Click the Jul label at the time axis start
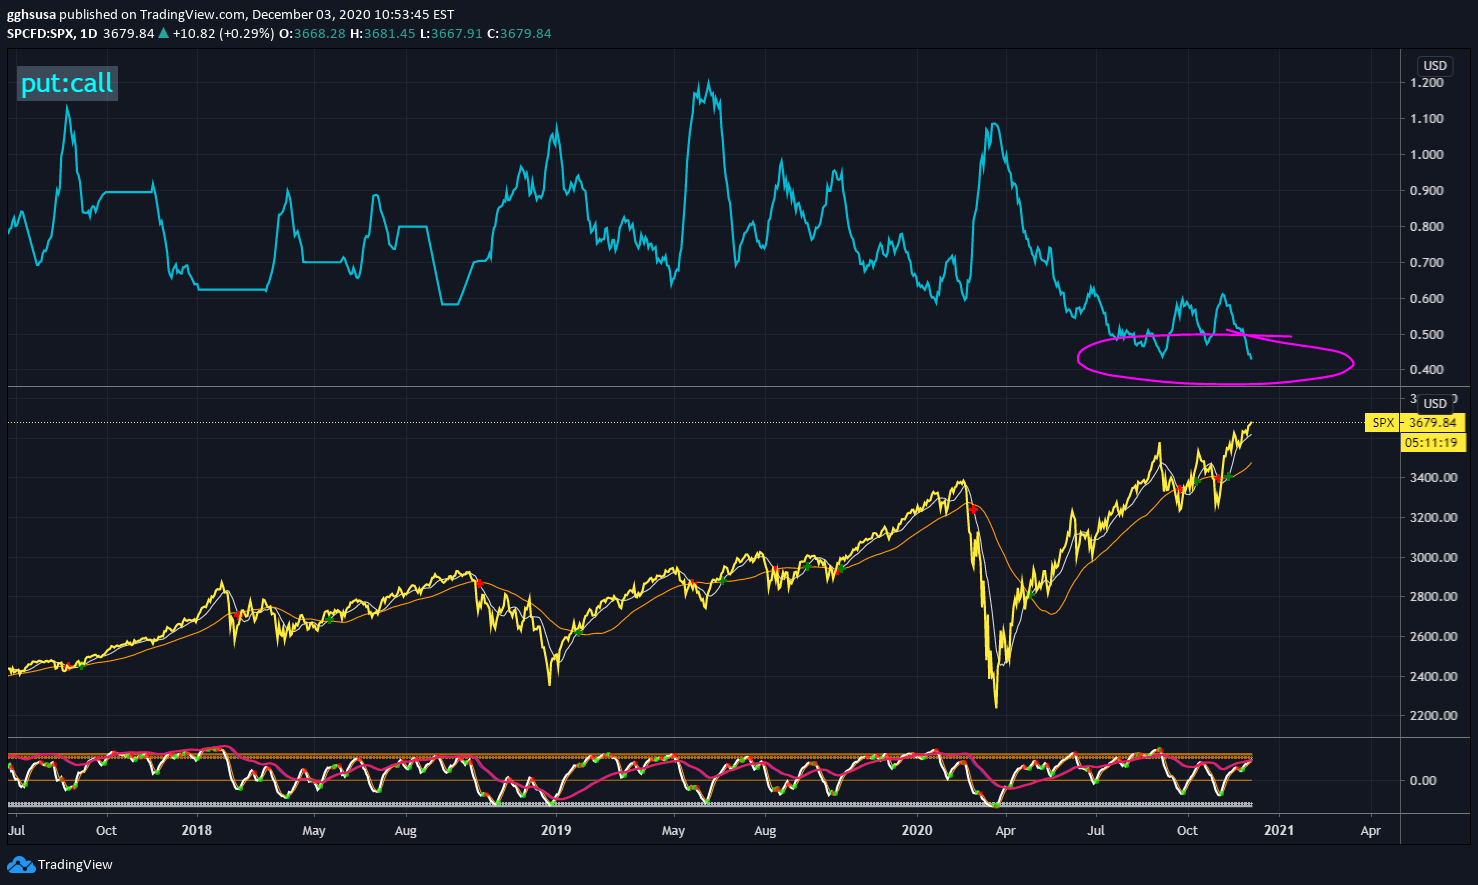Screen dimensions: 1478x885 pos(16,830)
